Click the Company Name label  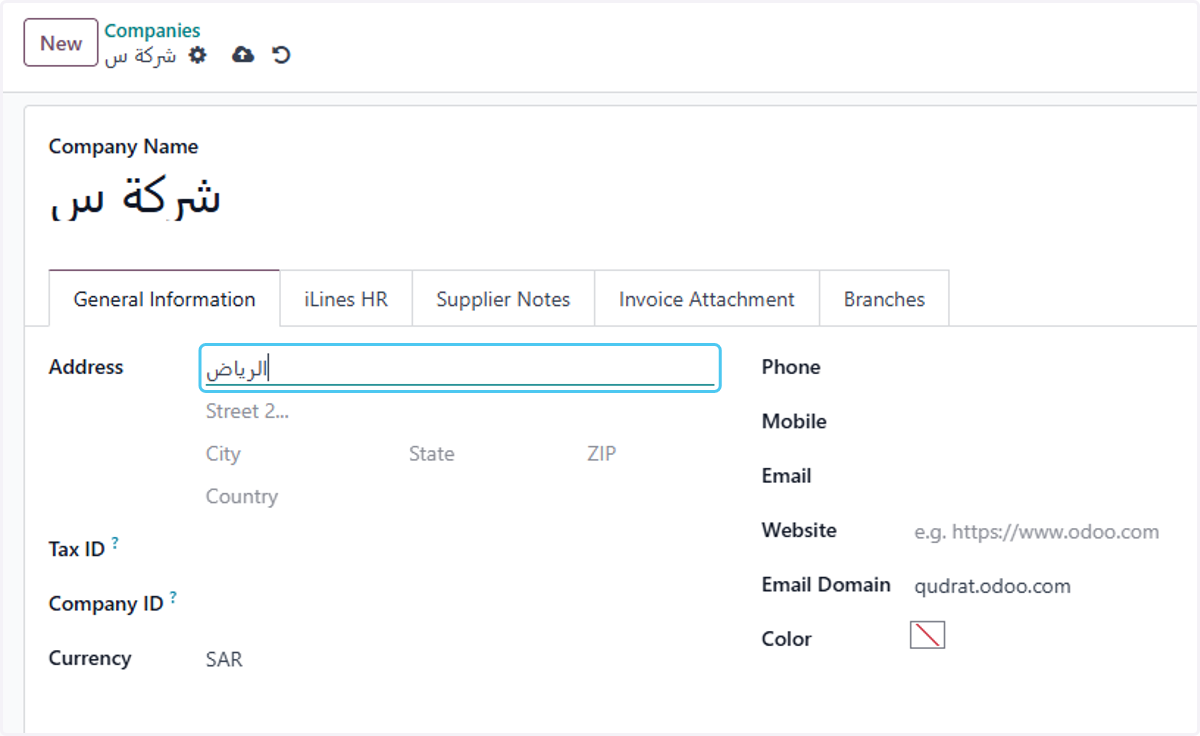pyautogui.click(x=123, y=147)
